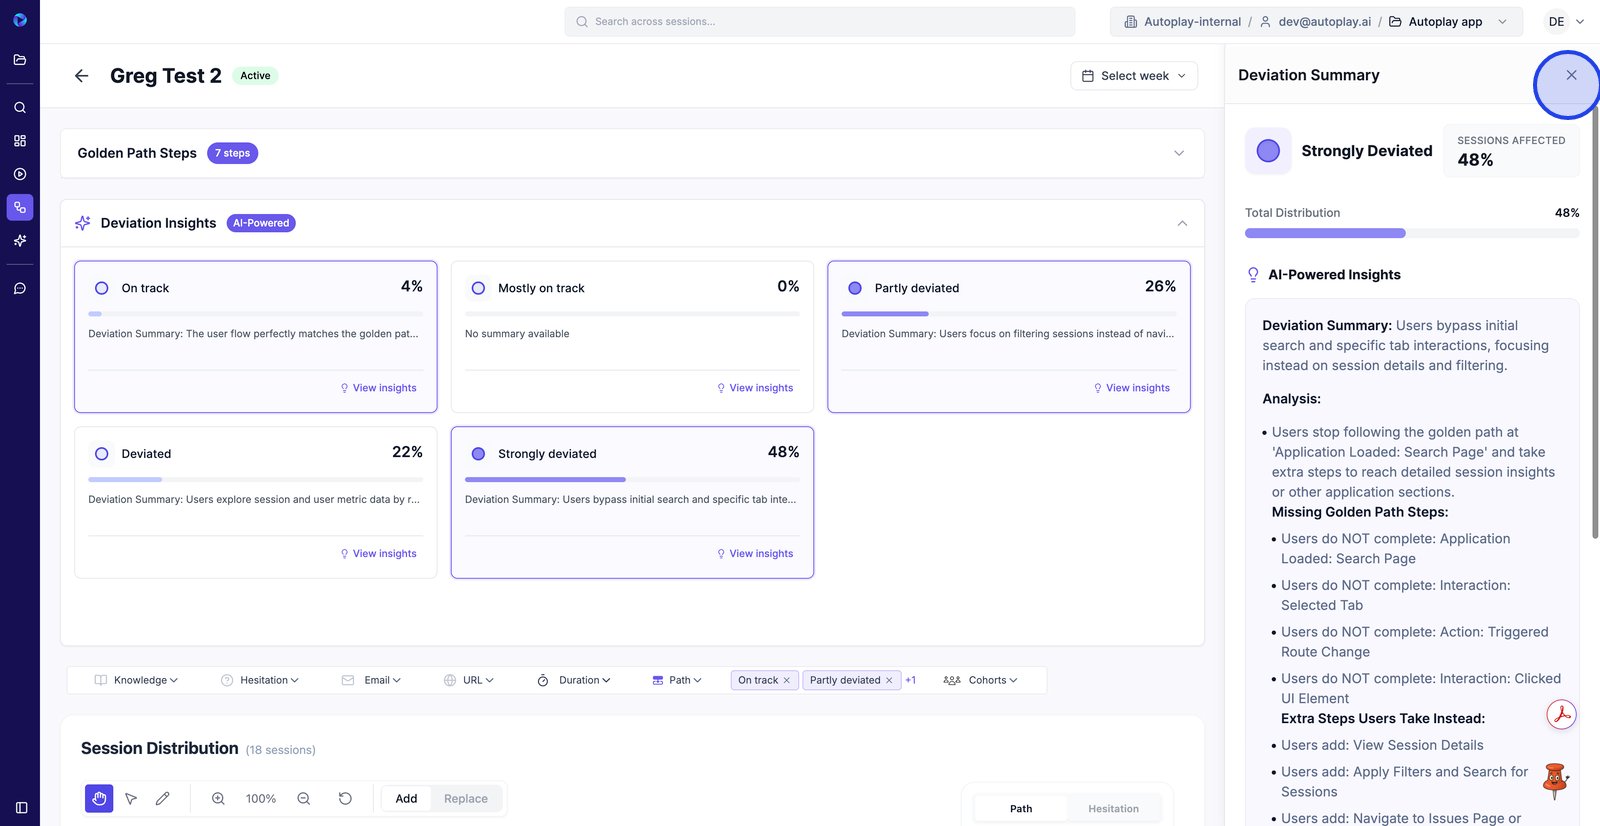Select the On track radio circle

102,288
